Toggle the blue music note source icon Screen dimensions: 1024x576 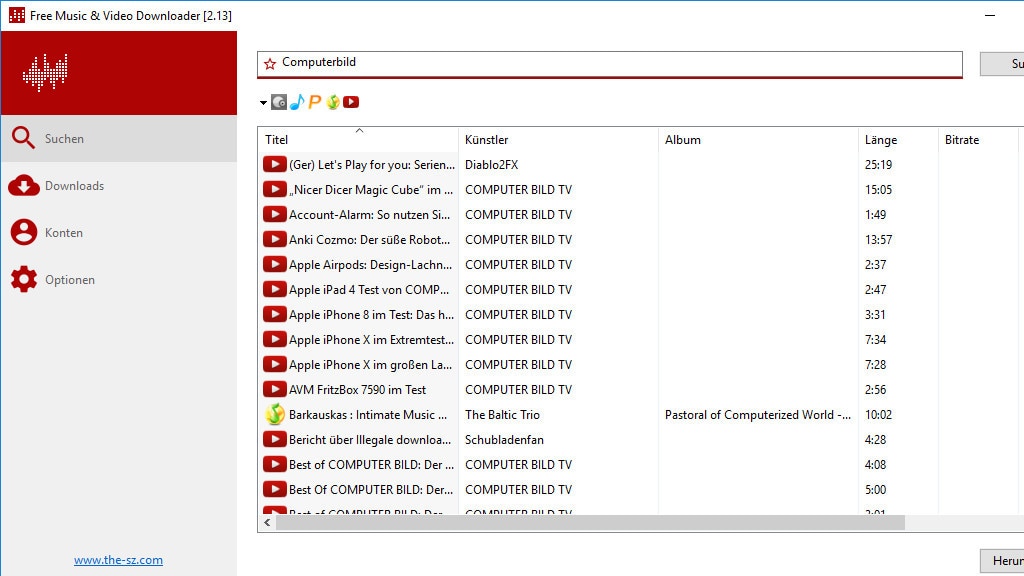point(297,102)
